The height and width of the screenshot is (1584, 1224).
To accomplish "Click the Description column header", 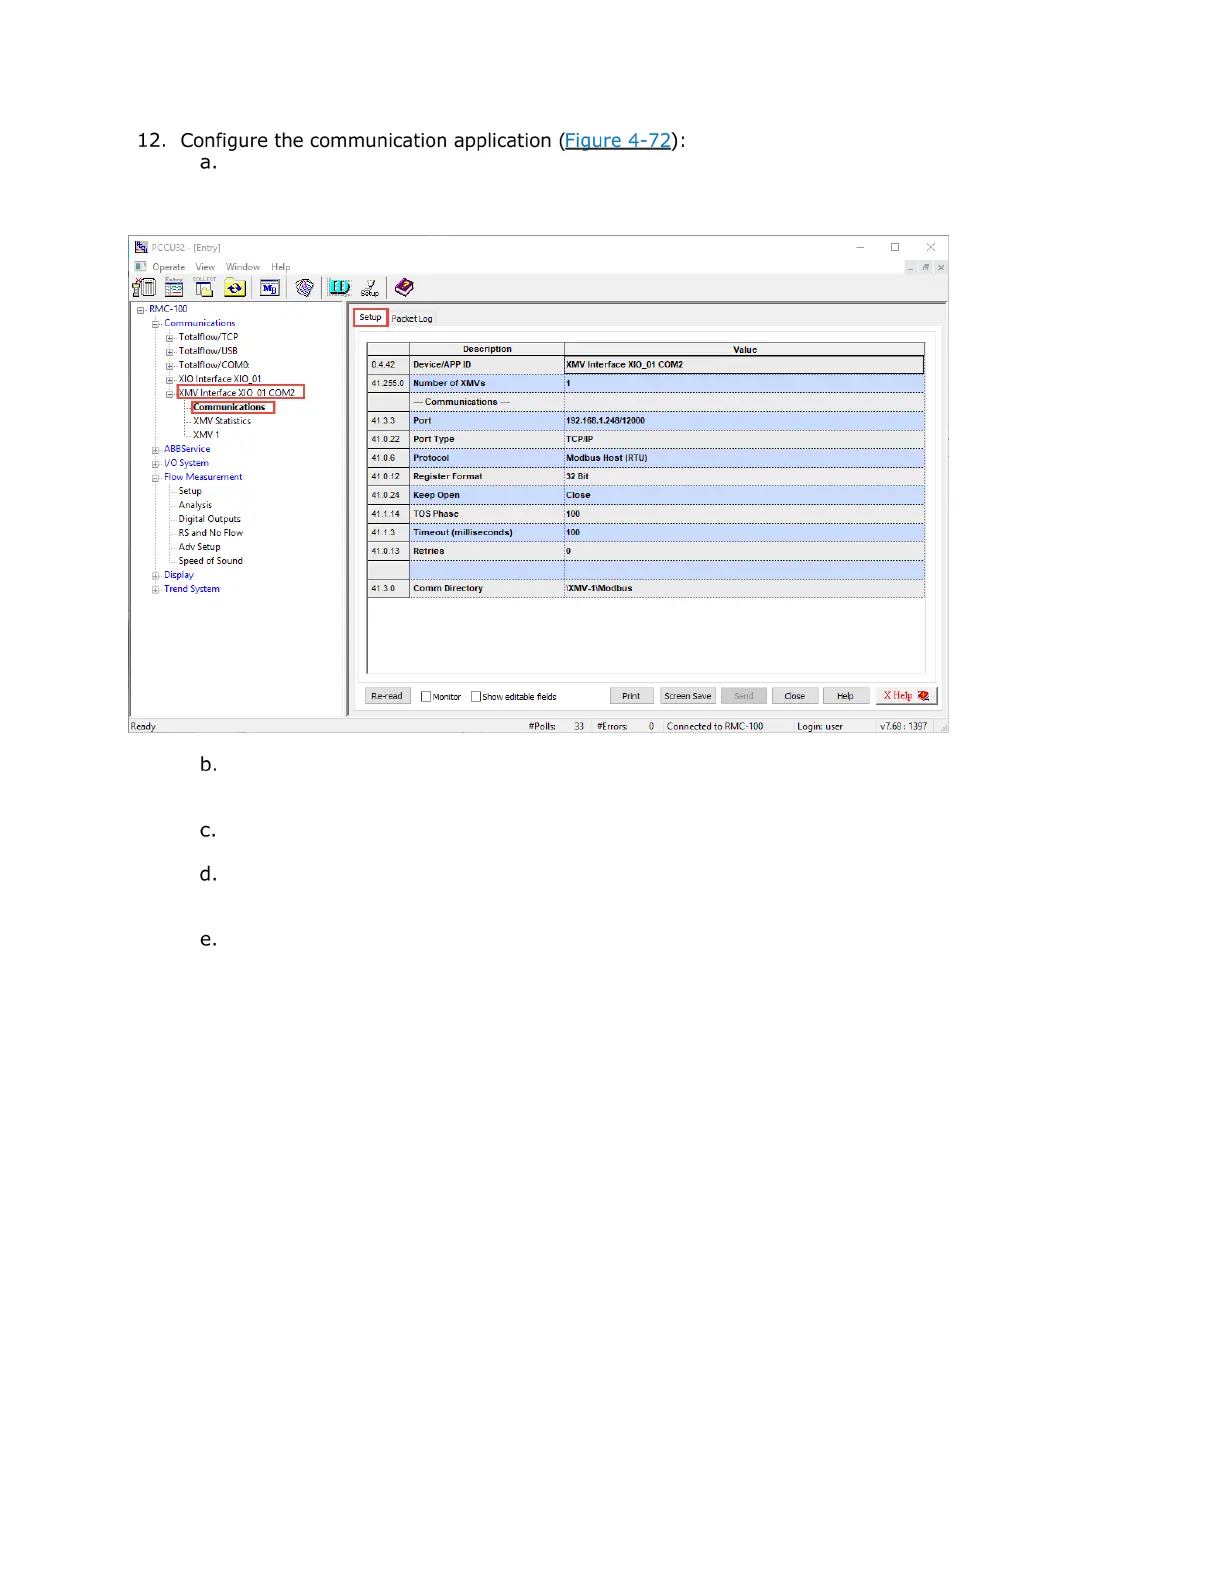I will click(487, 349).
